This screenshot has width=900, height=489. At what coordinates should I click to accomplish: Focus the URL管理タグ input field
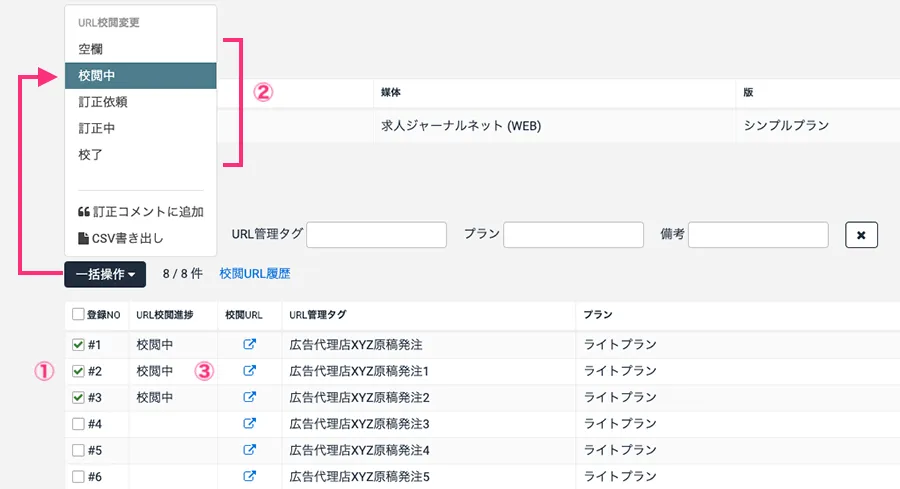[377, 235]
